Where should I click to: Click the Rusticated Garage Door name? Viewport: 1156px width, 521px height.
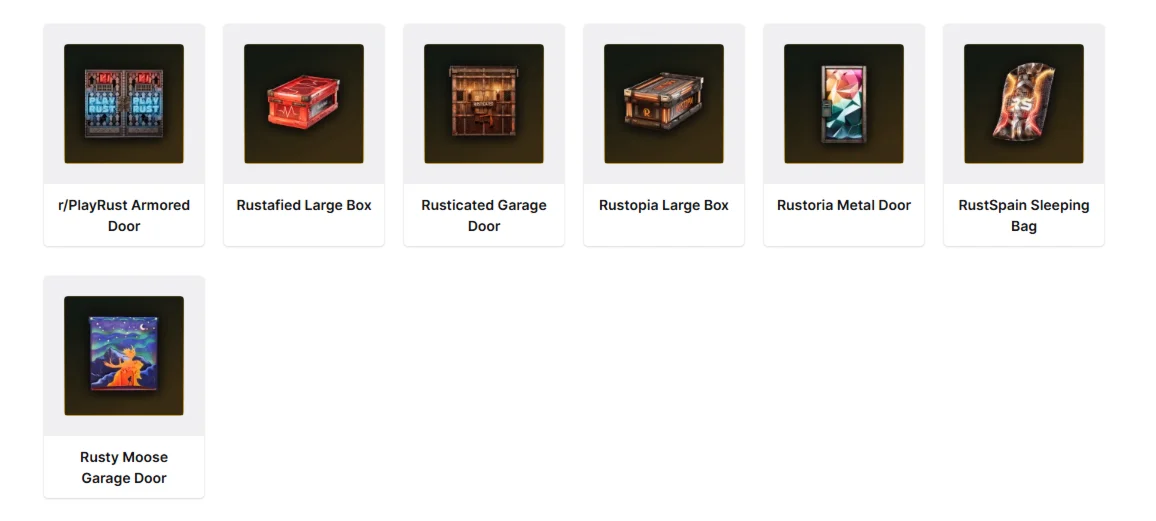point(484,215)
